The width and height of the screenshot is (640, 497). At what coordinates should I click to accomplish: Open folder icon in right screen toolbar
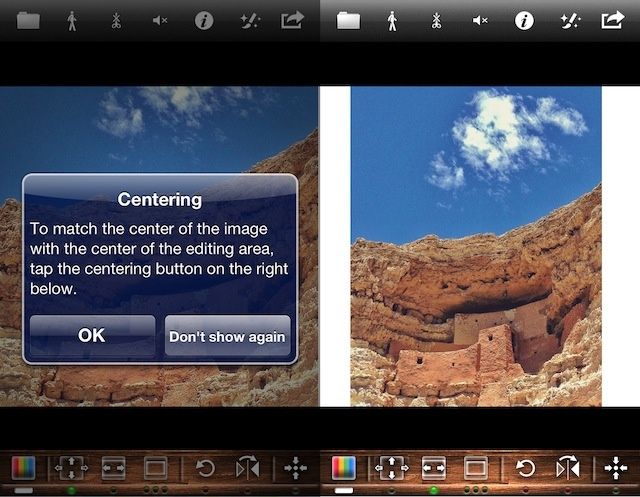pyautogui.click(x=348, y=20)
